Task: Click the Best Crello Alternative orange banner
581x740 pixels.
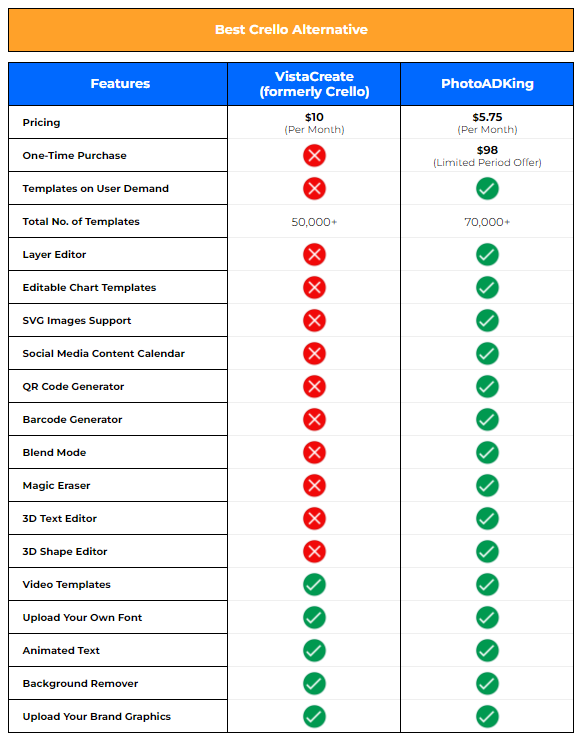Action: pos(291,30)
